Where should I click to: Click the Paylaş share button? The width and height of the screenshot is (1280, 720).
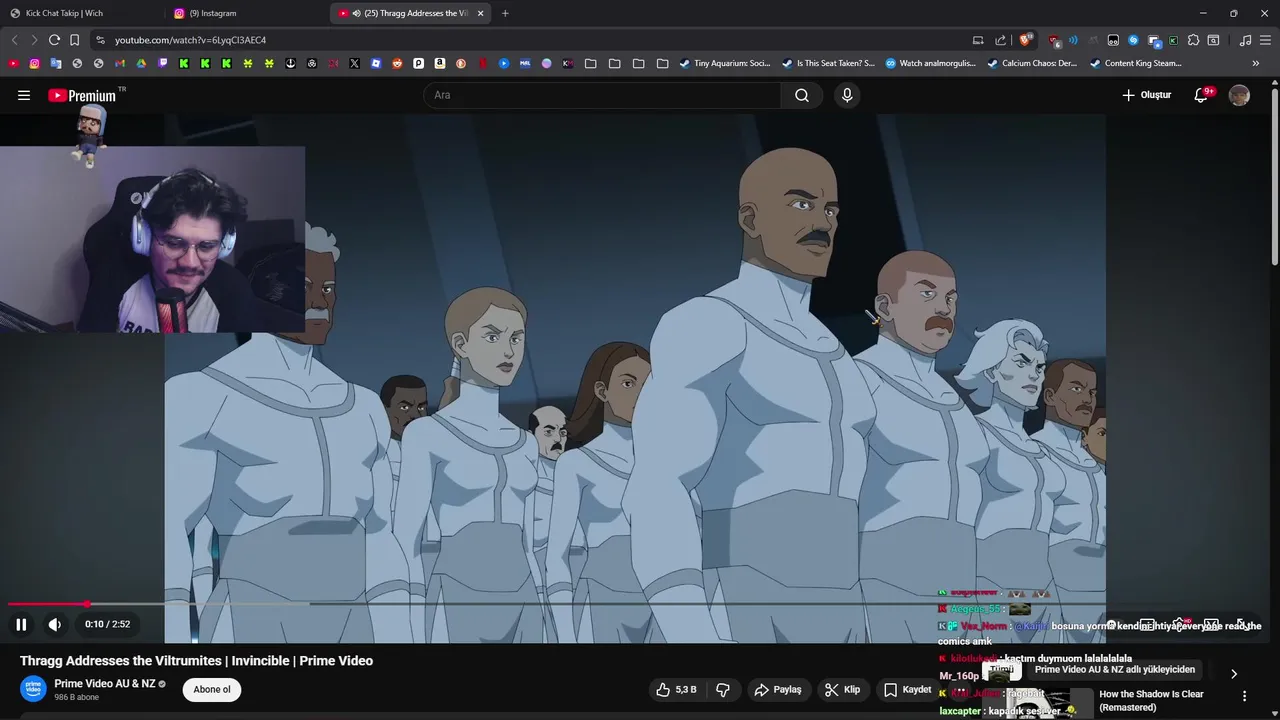click(x=778, y=690)
